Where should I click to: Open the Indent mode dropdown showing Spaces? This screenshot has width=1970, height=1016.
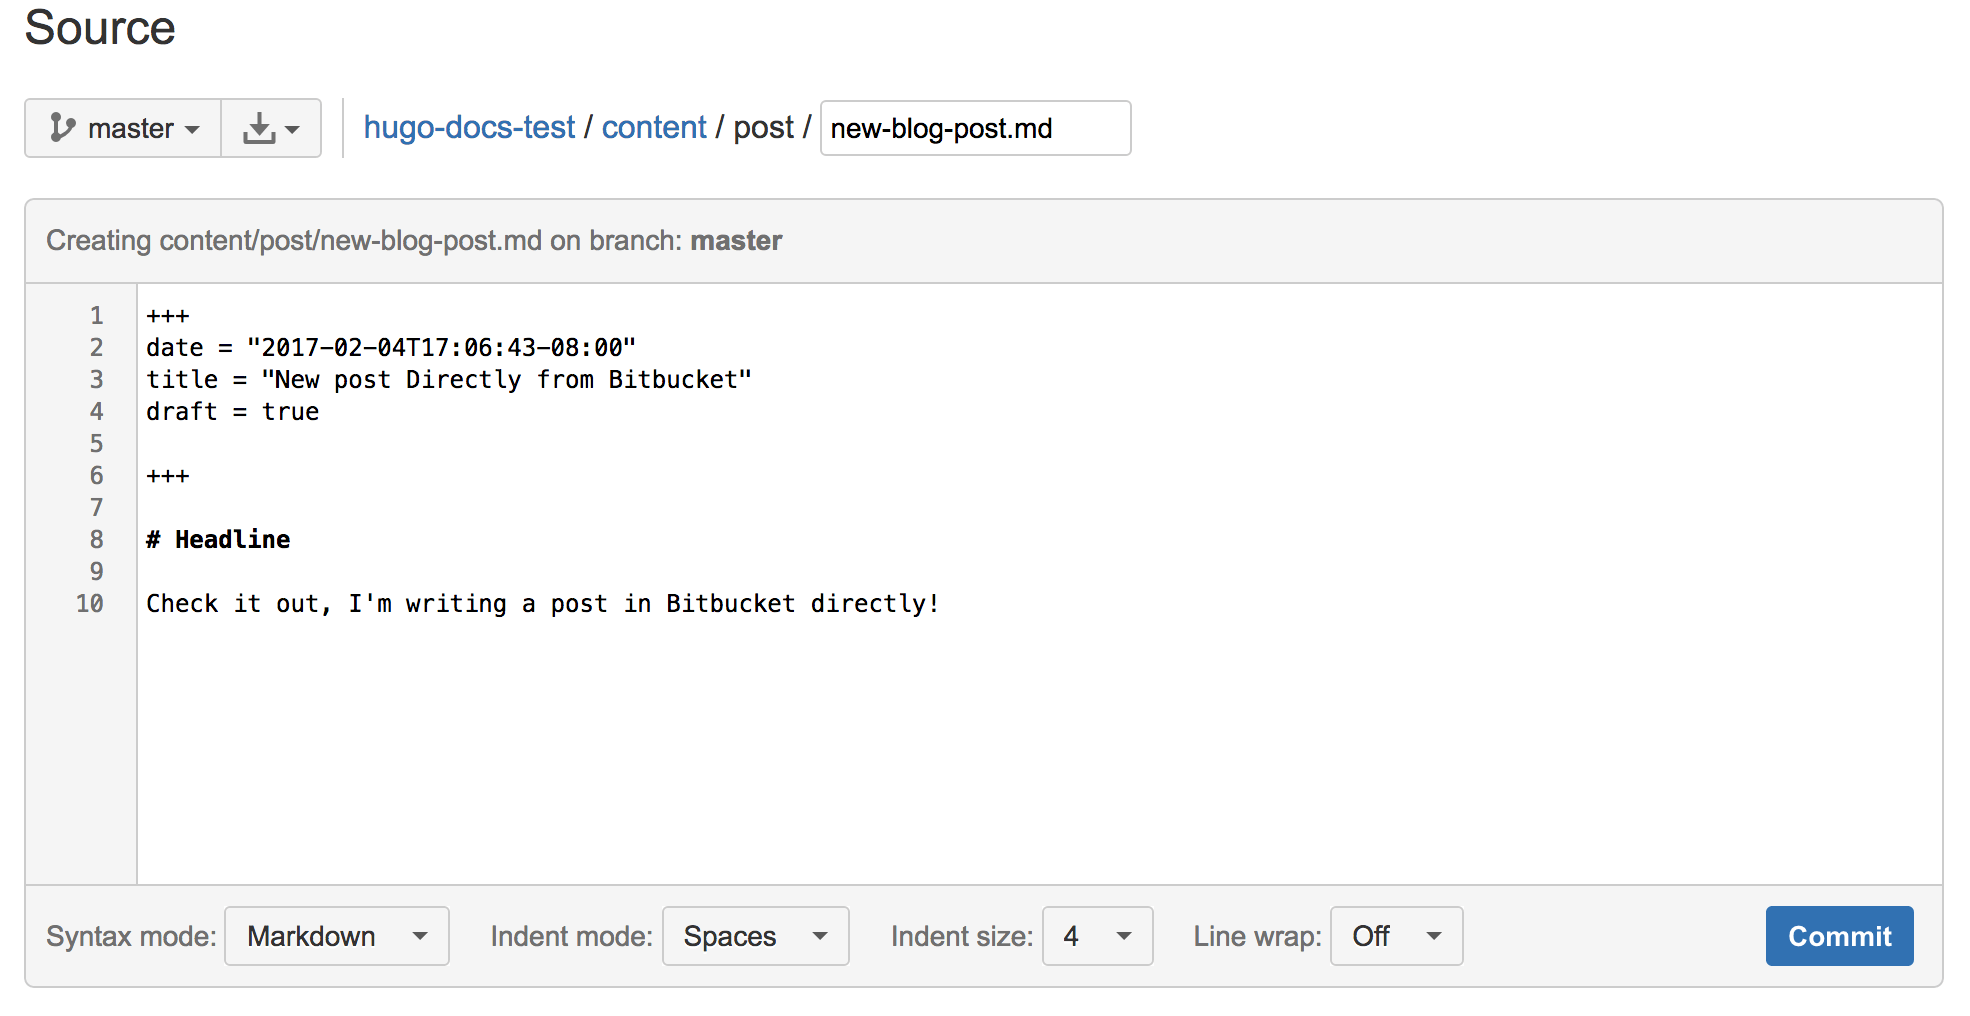tap(755, 936)
